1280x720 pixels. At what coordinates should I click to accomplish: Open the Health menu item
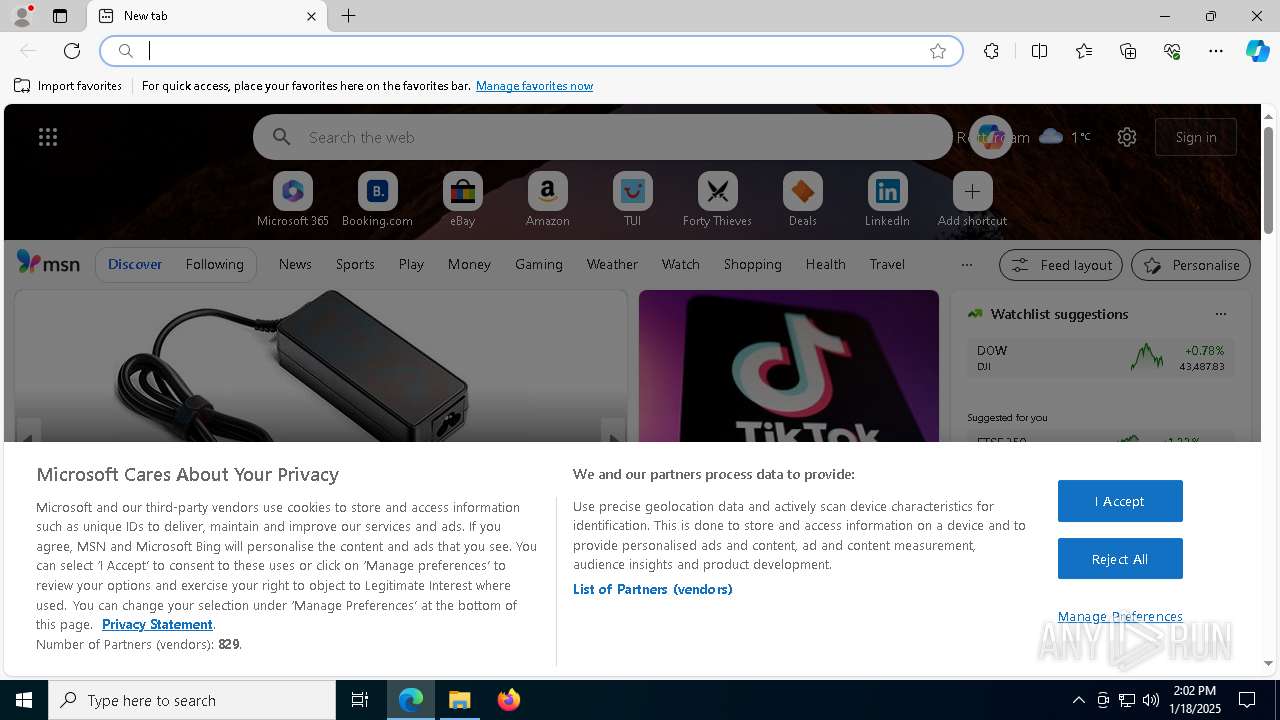click(825, 264)
